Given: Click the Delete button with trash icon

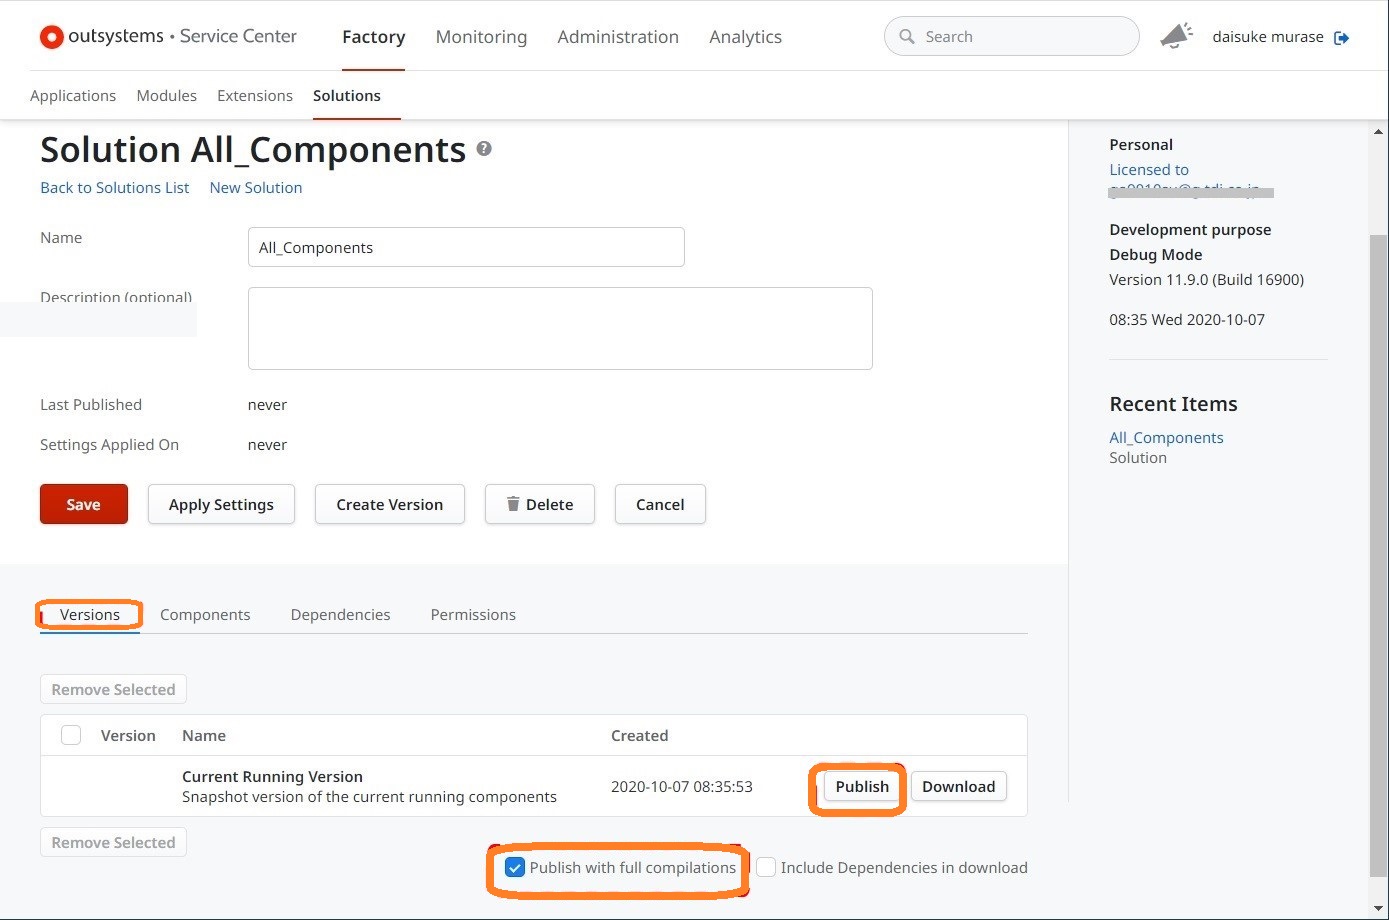Looking at the screenshot, I should tap(539, 505).
